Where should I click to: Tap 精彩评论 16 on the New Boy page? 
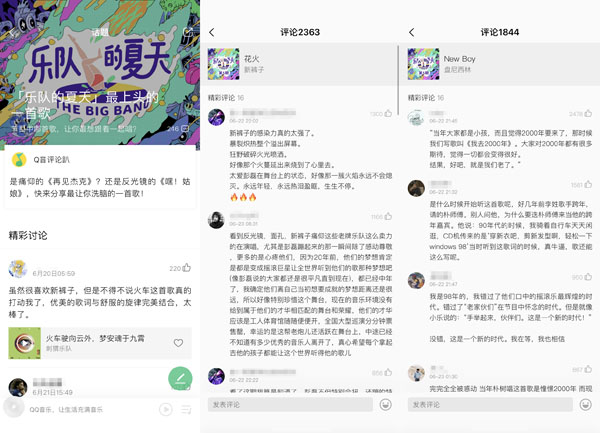click(x=426, y=98)
